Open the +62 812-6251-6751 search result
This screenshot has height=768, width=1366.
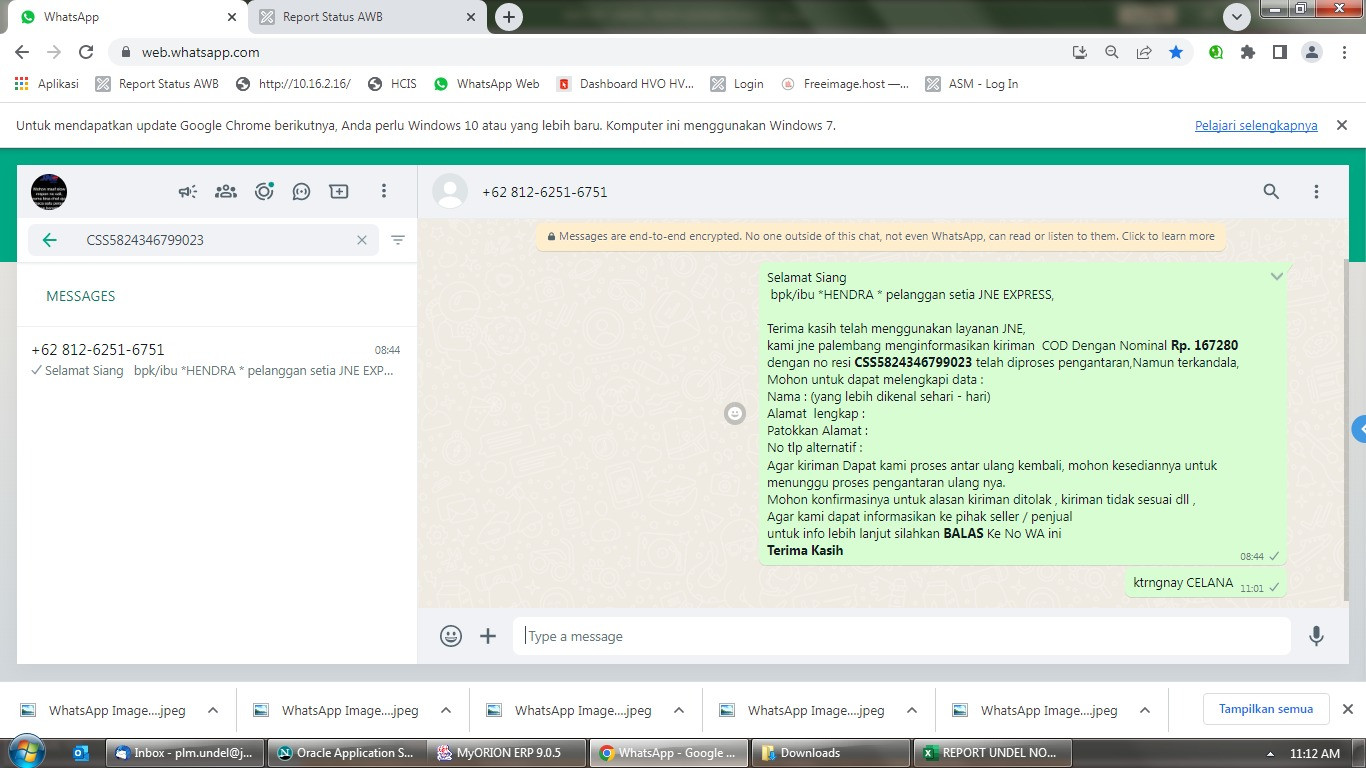pos(216,360)
